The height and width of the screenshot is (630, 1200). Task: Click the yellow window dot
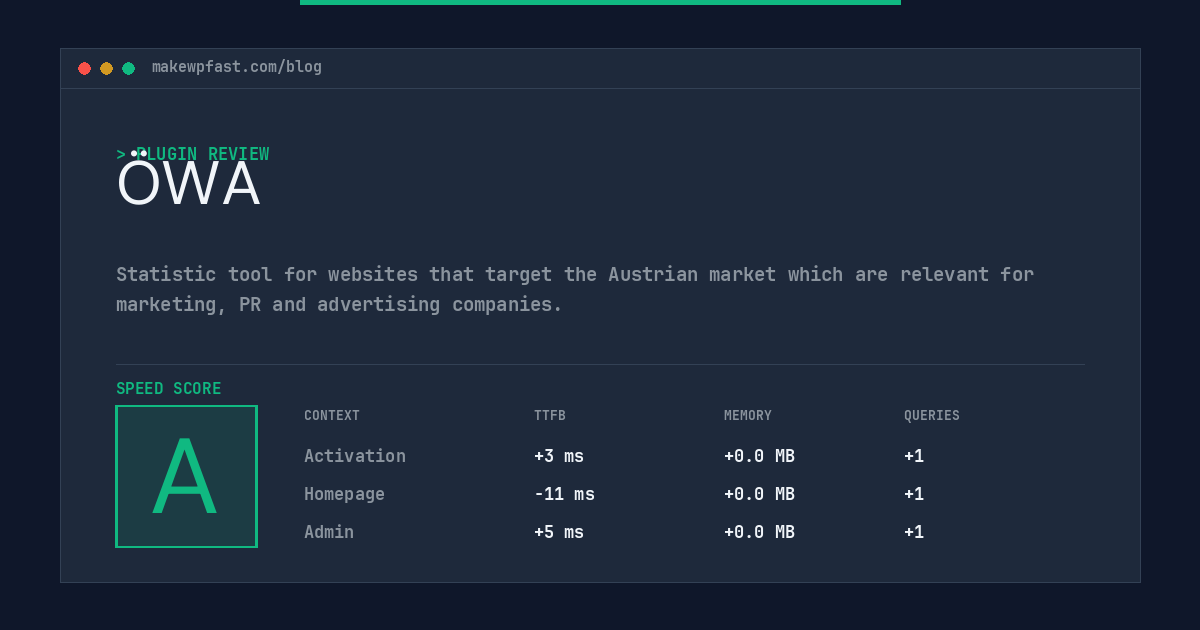point(106,68)
